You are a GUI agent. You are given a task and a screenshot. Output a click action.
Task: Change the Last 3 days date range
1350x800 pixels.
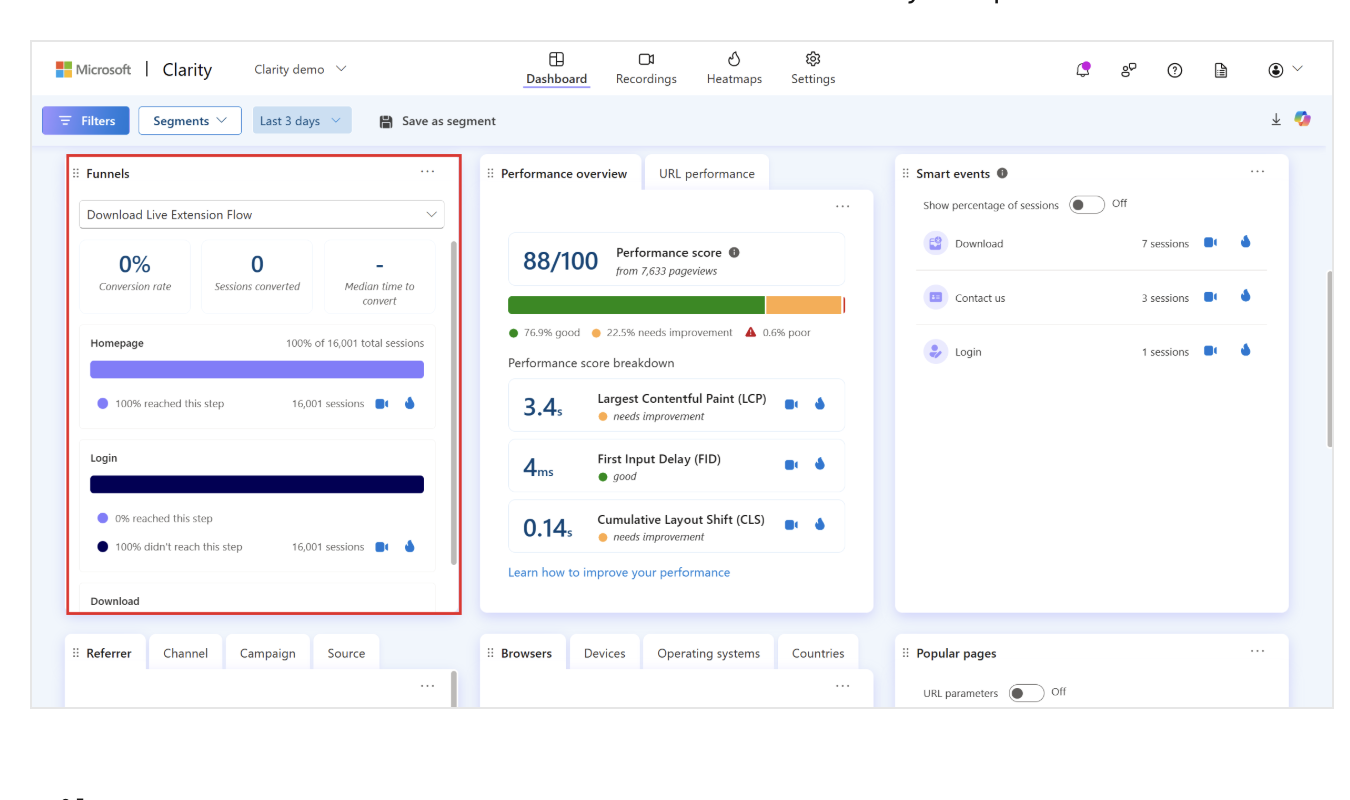coord(302,119)
